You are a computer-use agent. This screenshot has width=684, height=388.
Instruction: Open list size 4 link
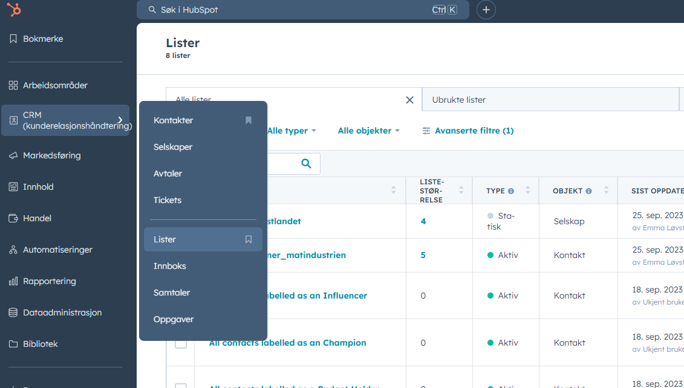(423, 221)
